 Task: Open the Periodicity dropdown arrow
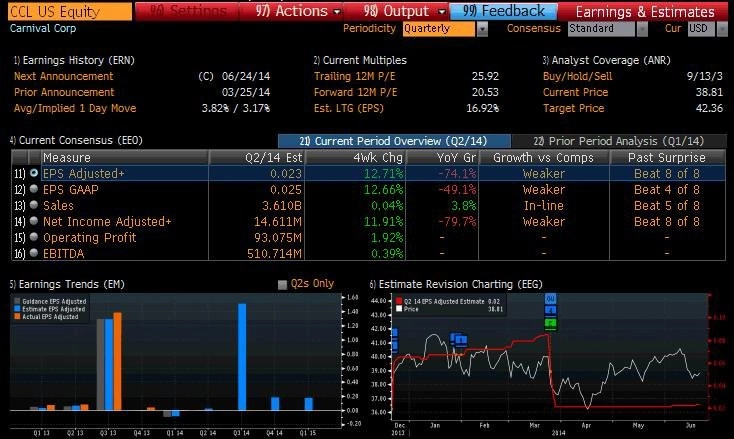click(482, 29)
